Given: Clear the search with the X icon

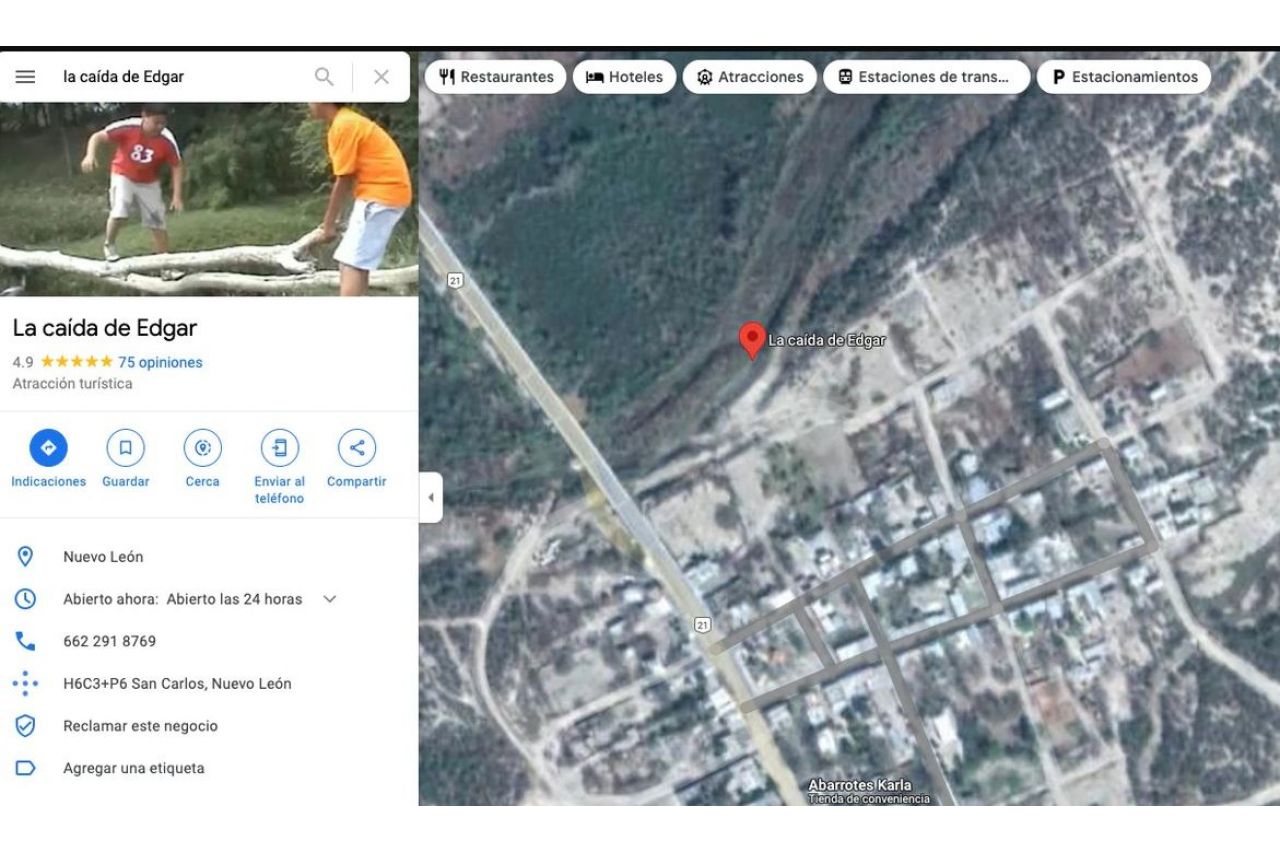Looking at the screenshot, I should [x=381, y=77].
